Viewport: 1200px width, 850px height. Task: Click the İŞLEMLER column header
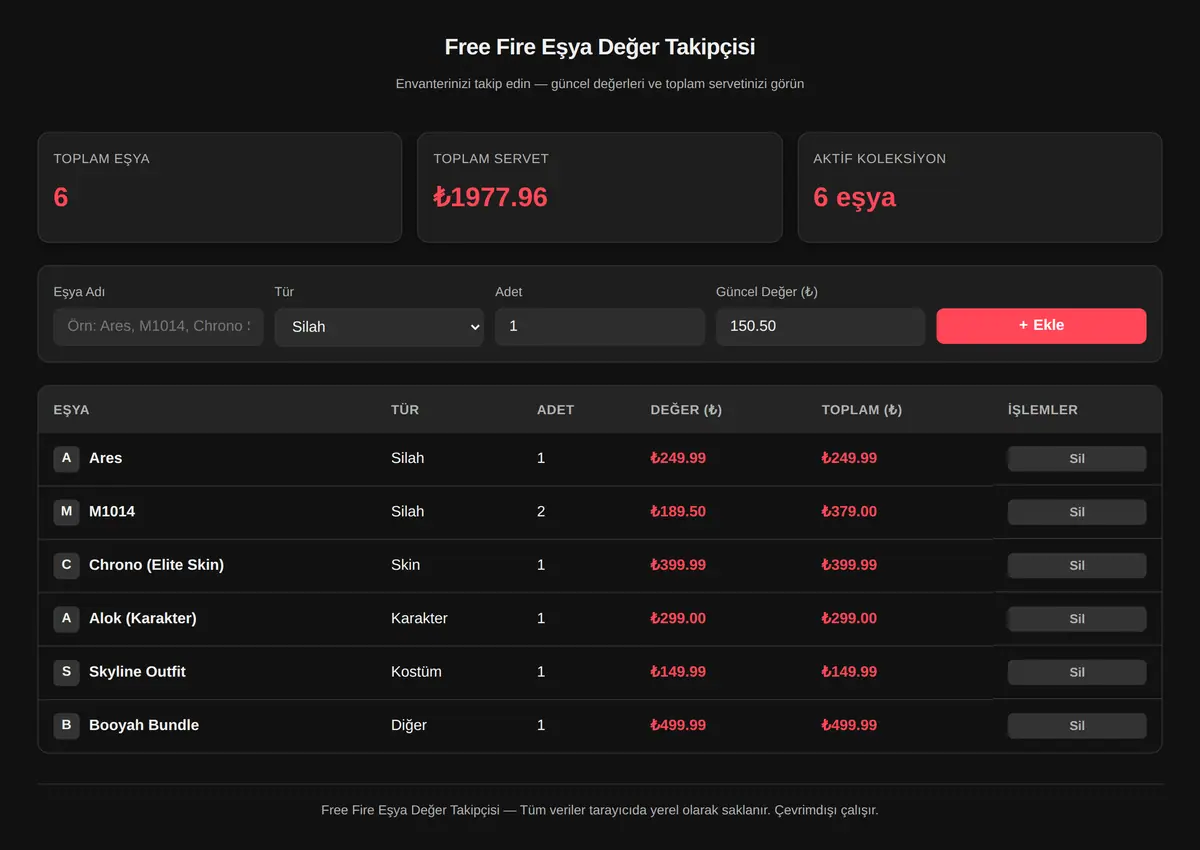coord(1043,410)
